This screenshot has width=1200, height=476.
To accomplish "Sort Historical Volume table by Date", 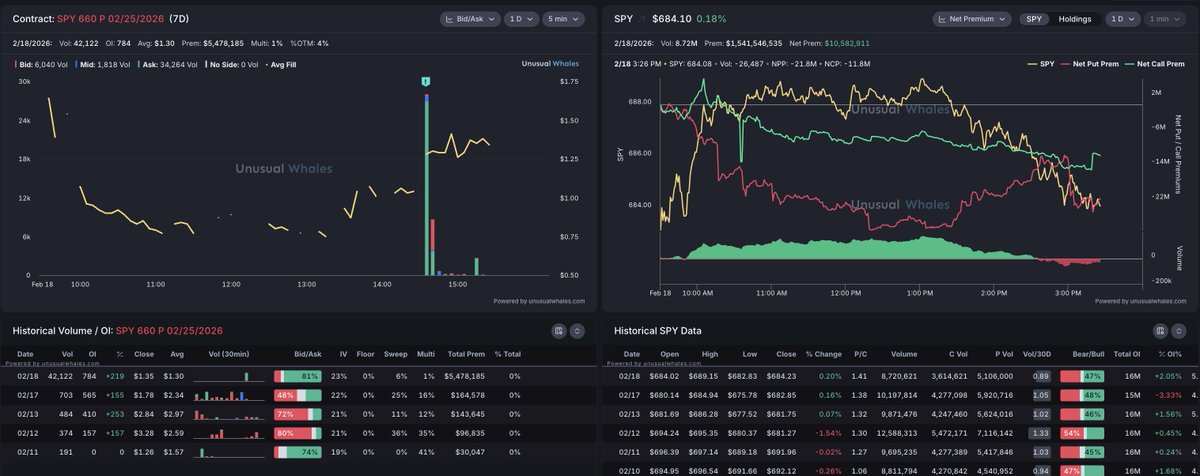I will pos(24,354).
